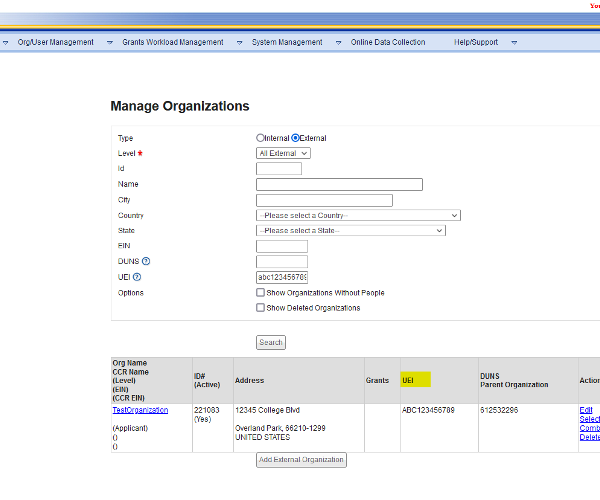Open the Online Data Collection menu

point(388,42)
